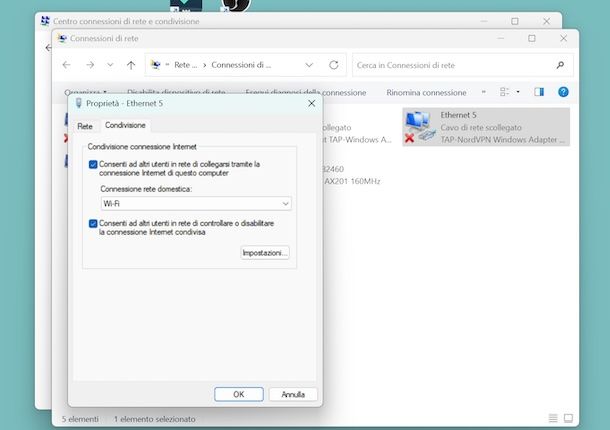Go back in Connessioni di rete window
This screenshot has width=610, height=430.
67,65
